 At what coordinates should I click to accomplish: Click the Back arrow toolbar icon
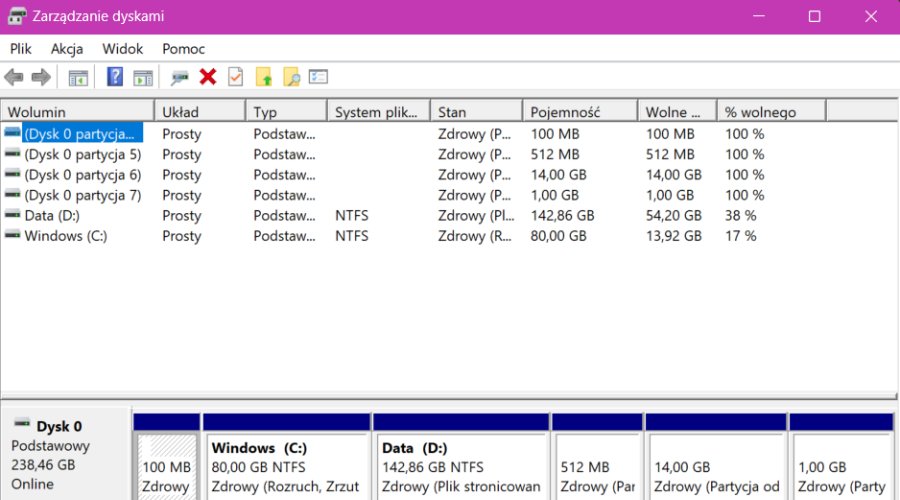tap(14, 77)
